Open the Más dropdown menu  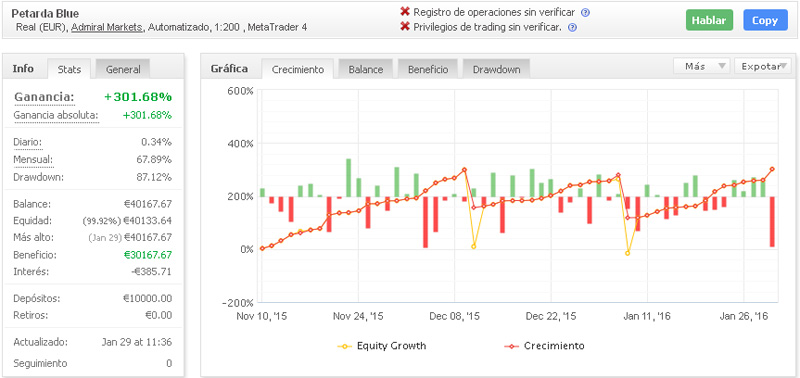point(702,66)
